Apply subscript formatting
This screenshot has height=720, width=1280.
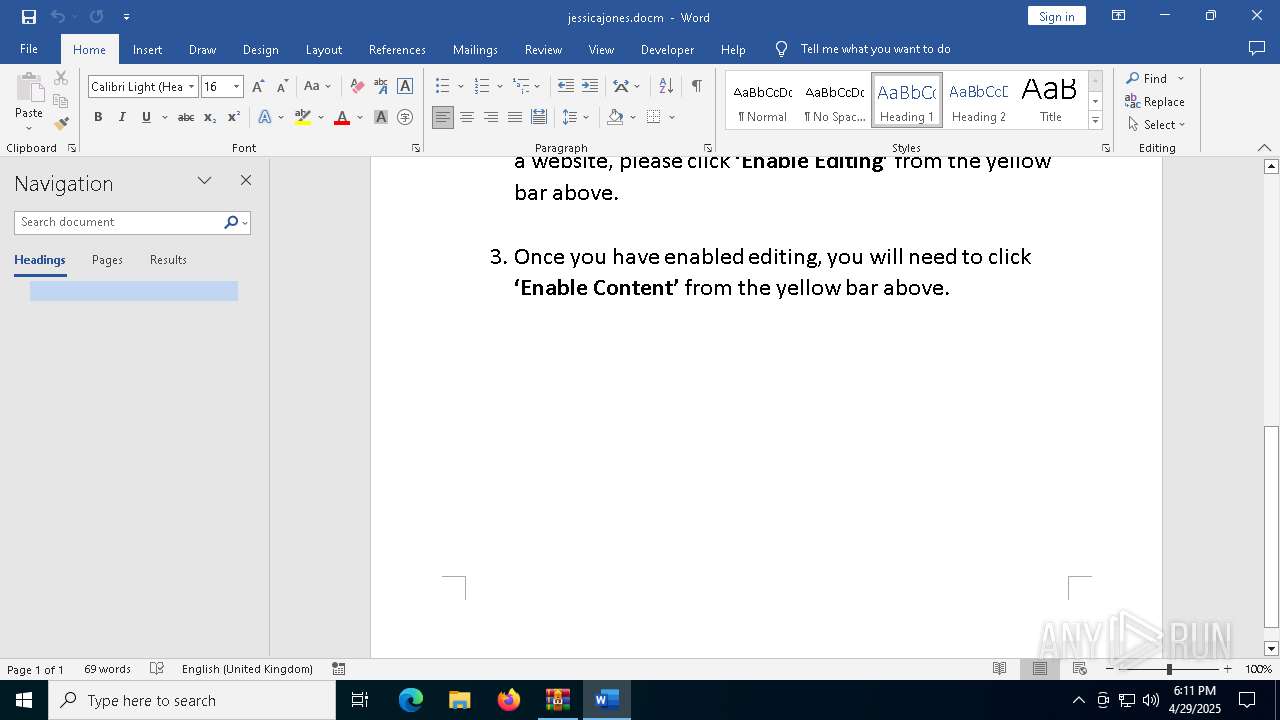[210, 118]
